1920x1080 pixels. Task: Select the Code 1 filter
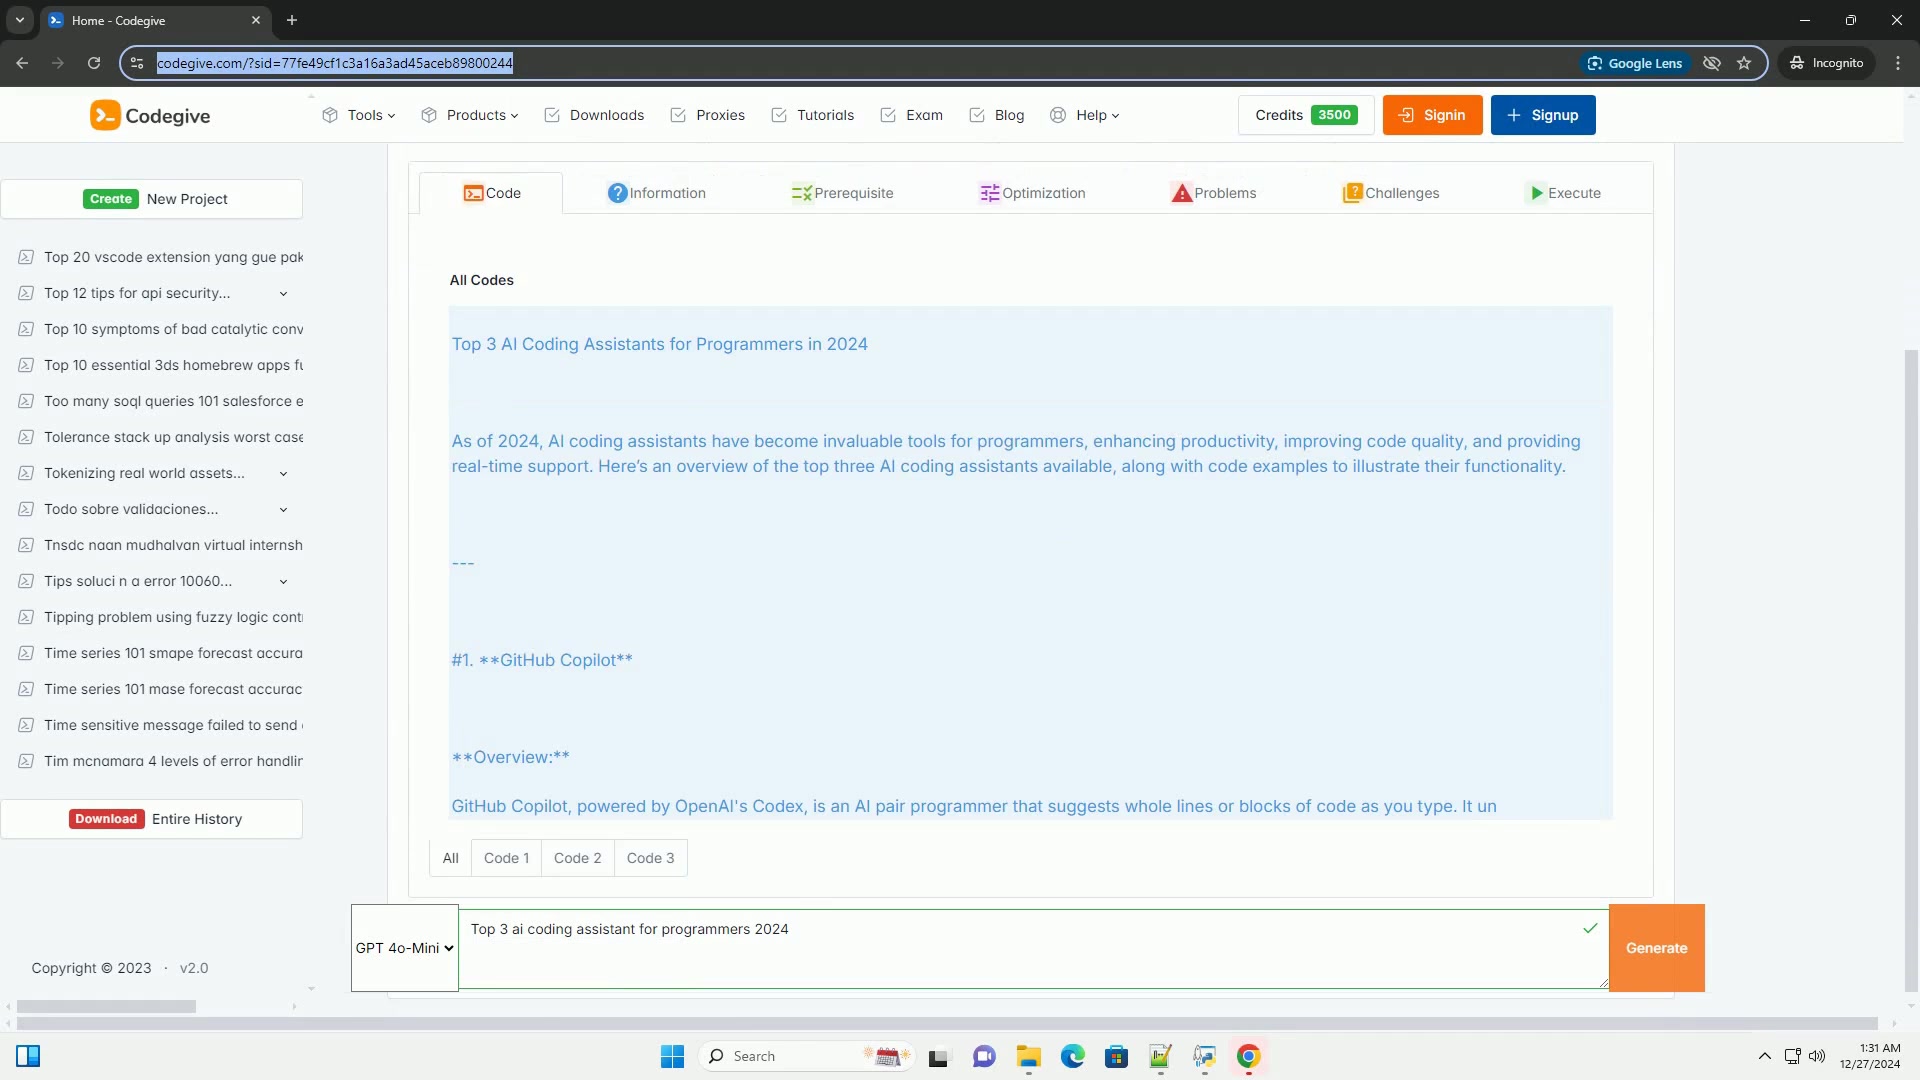[506, 858]
